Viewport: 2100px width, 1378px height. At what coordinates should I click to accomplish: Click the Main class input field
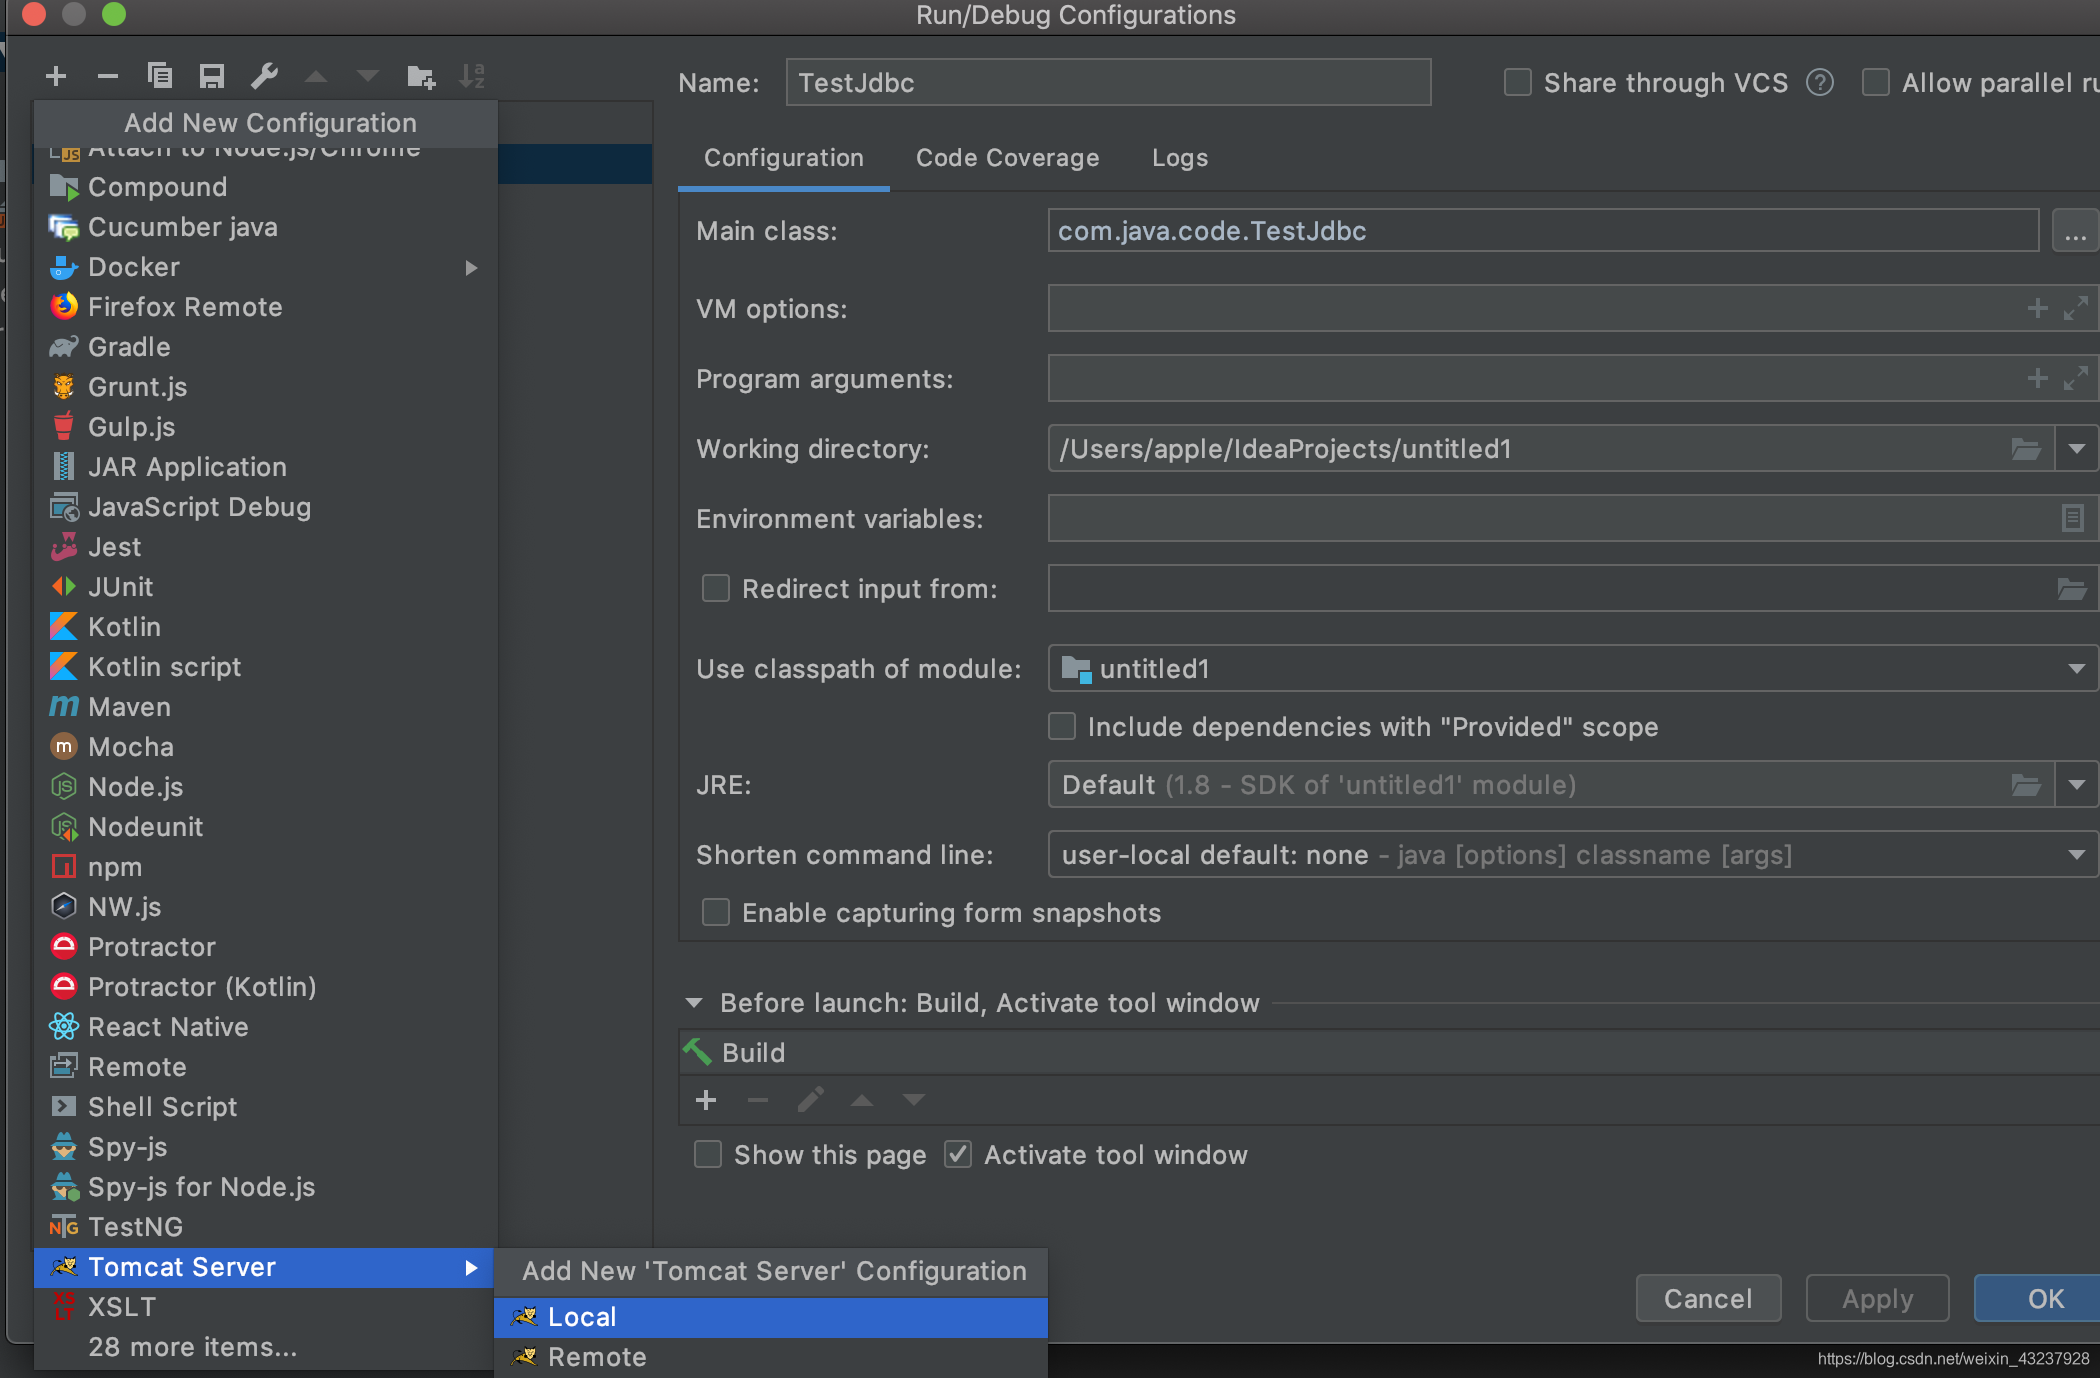tap(1543, 231)
